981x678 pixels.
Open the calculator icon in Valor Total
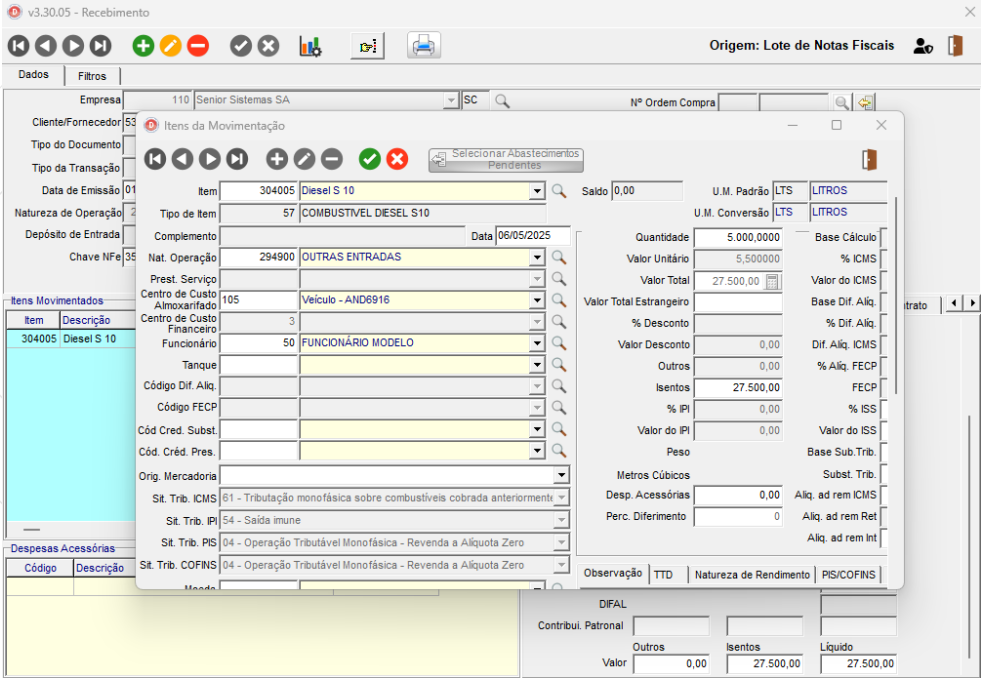pos(772,281)
